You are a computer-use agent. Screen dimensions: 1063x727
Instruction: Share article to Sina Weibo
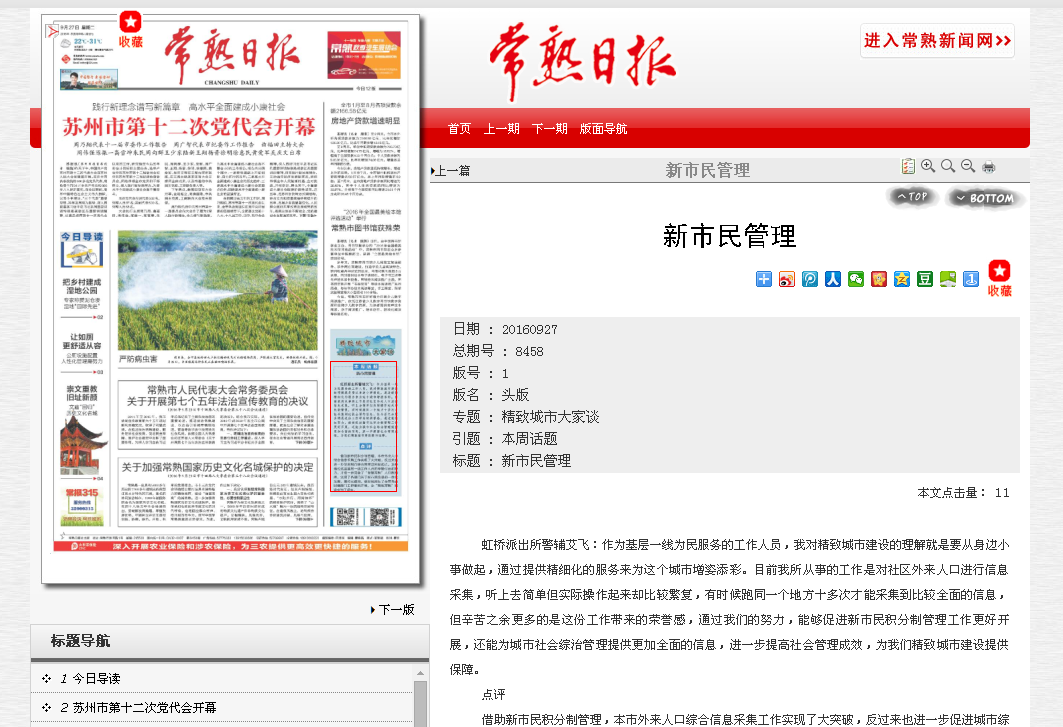coord(787,279)
